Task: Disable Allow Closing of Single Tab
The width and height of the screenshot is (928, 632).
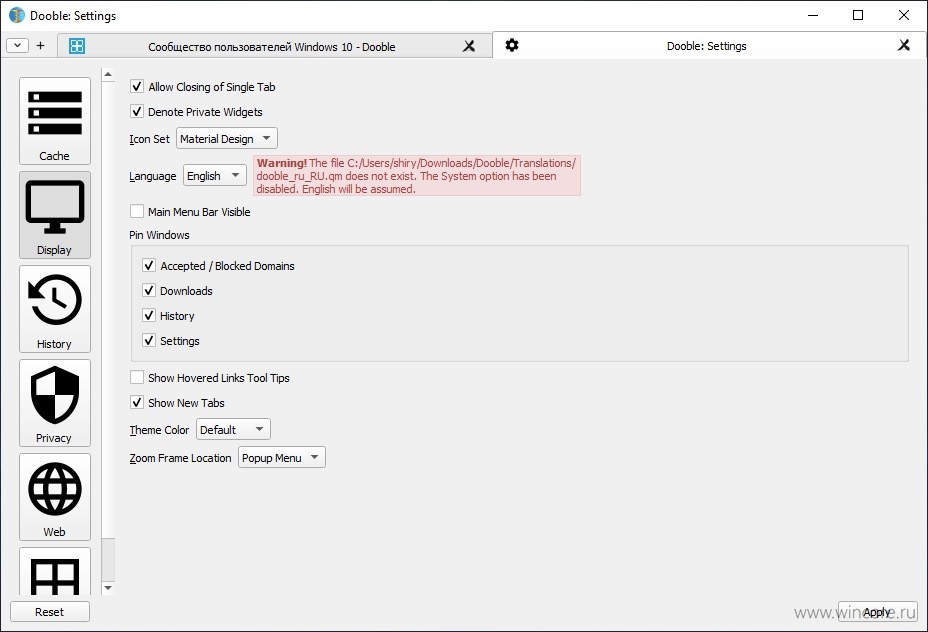Action: [x=137, y=86]
